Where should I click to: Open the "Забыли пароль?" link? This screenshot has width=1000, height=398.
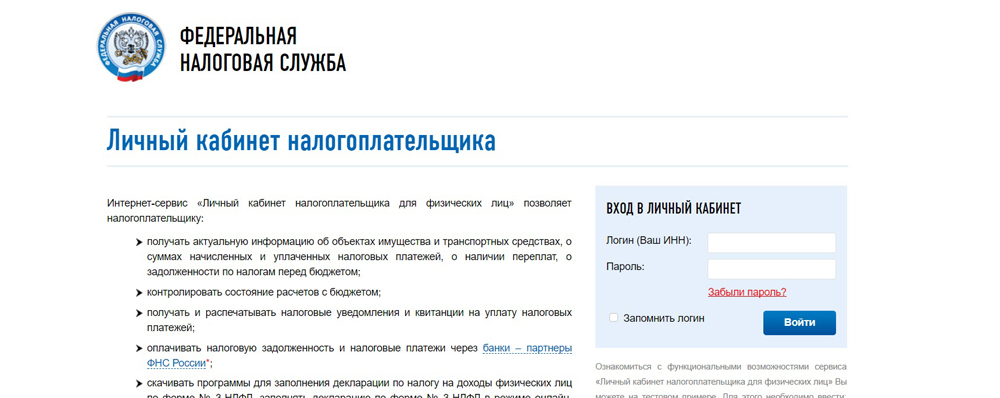tap(747, 292)
